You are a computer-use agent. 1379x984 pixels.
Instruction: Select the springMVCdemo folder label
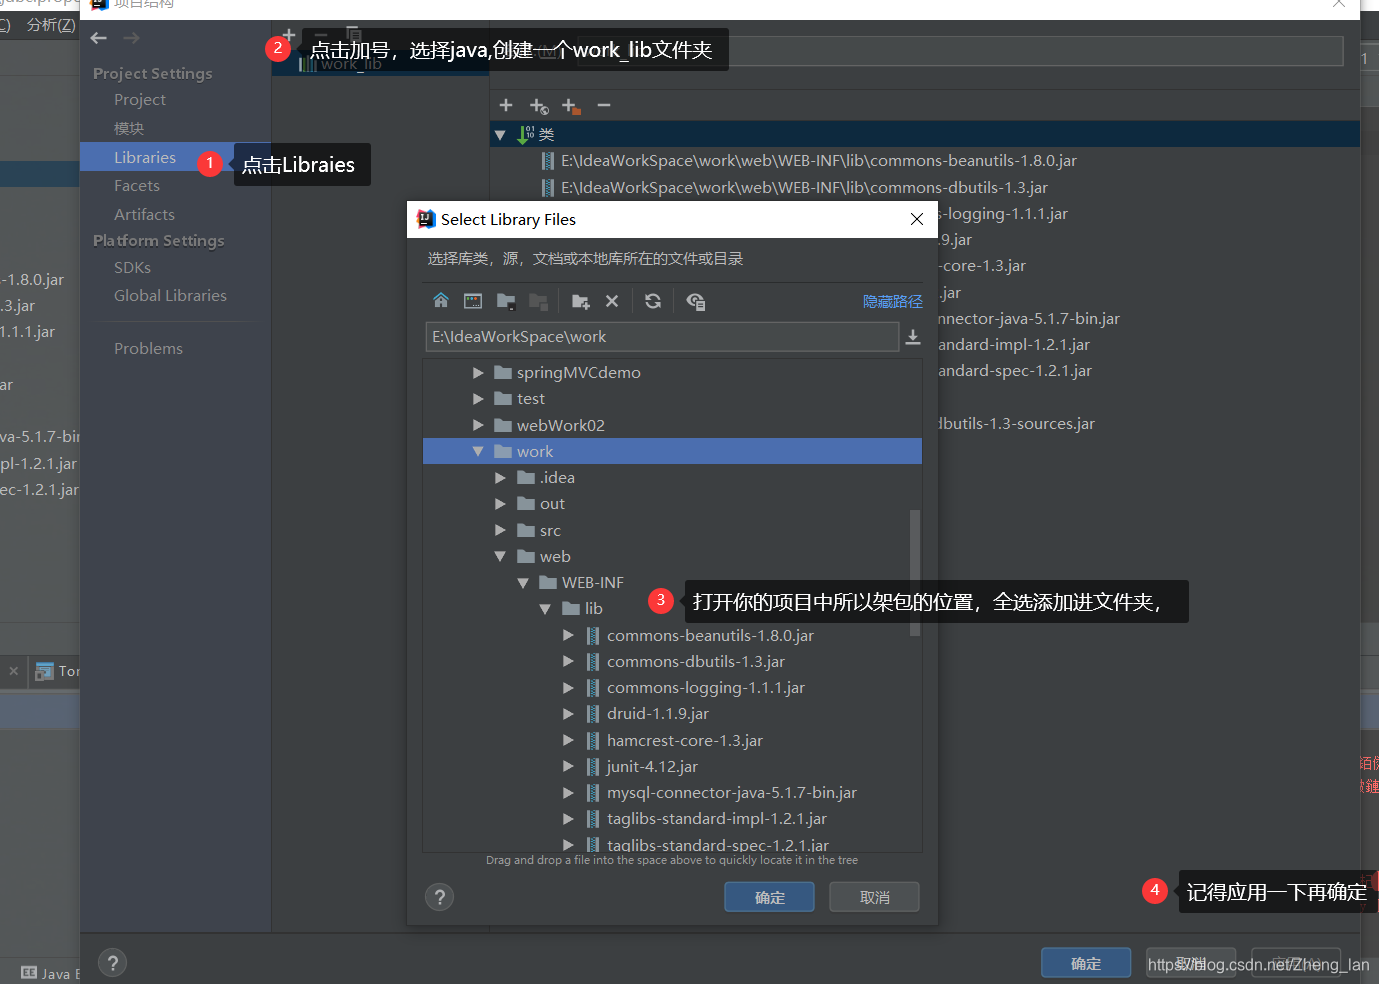pos(578,373)
